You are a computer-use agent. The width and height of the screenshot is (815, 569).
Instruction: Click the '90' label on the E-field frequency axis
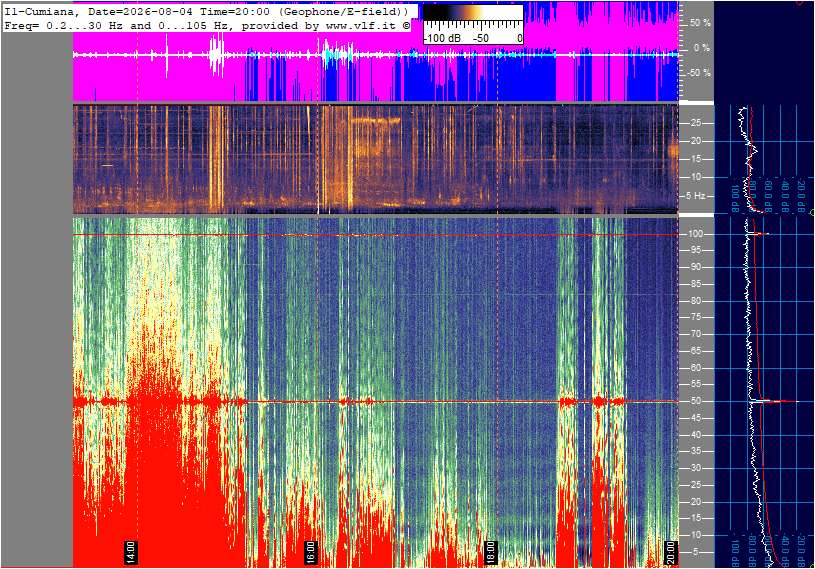point(694,267)
